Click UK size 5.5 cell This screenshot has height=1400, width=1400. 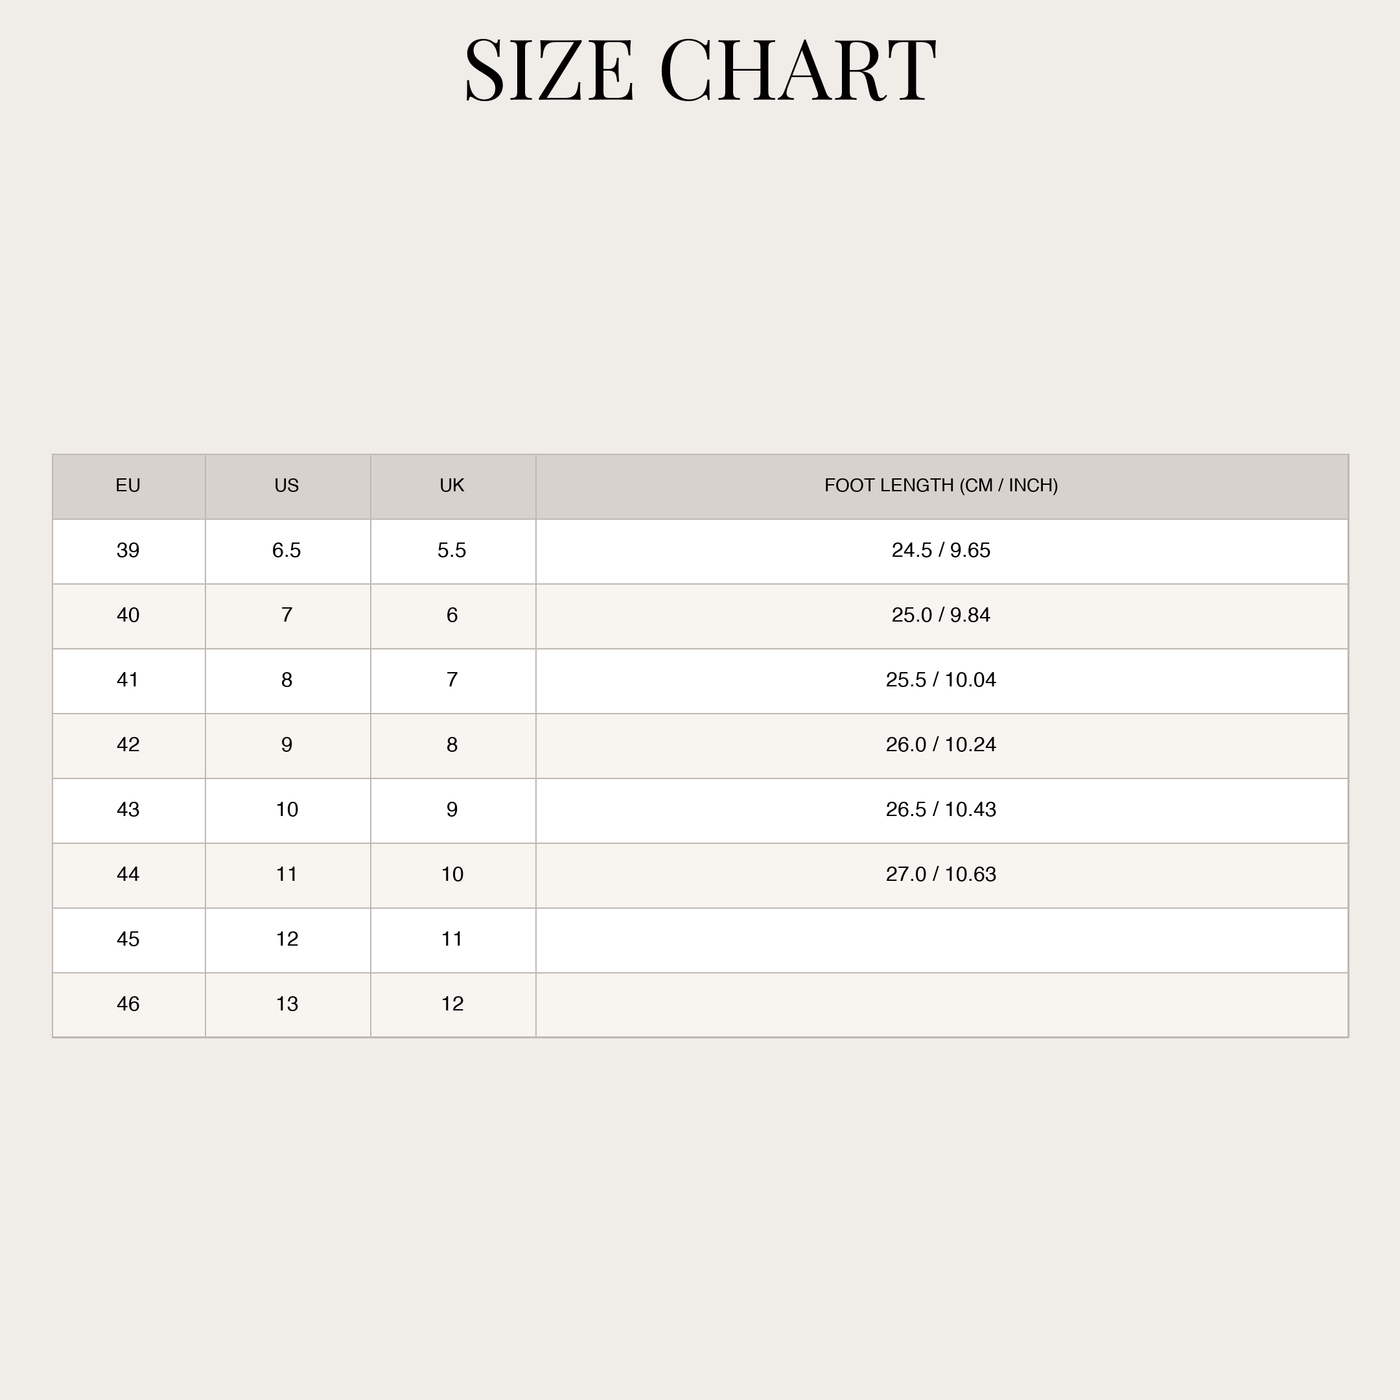(x=452, y=551)
